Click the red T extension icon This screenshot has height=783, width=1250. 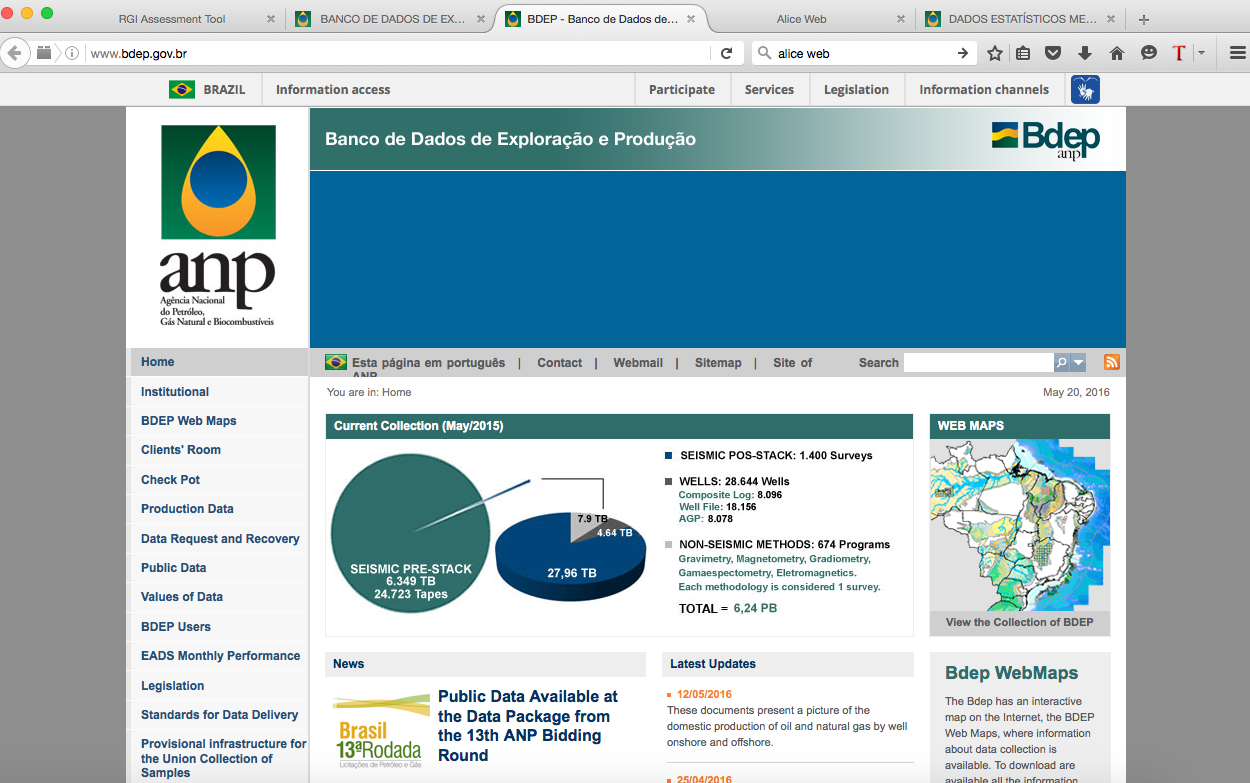[1179, 53]
